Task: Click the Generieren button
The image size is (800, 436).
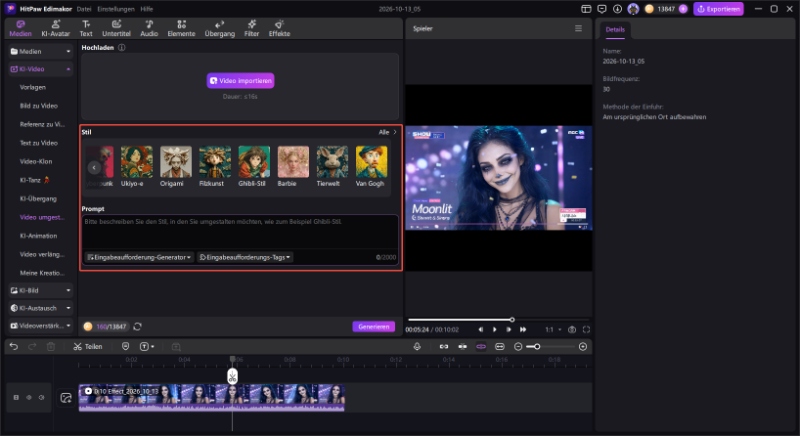Action: click(x=373, y=326)
